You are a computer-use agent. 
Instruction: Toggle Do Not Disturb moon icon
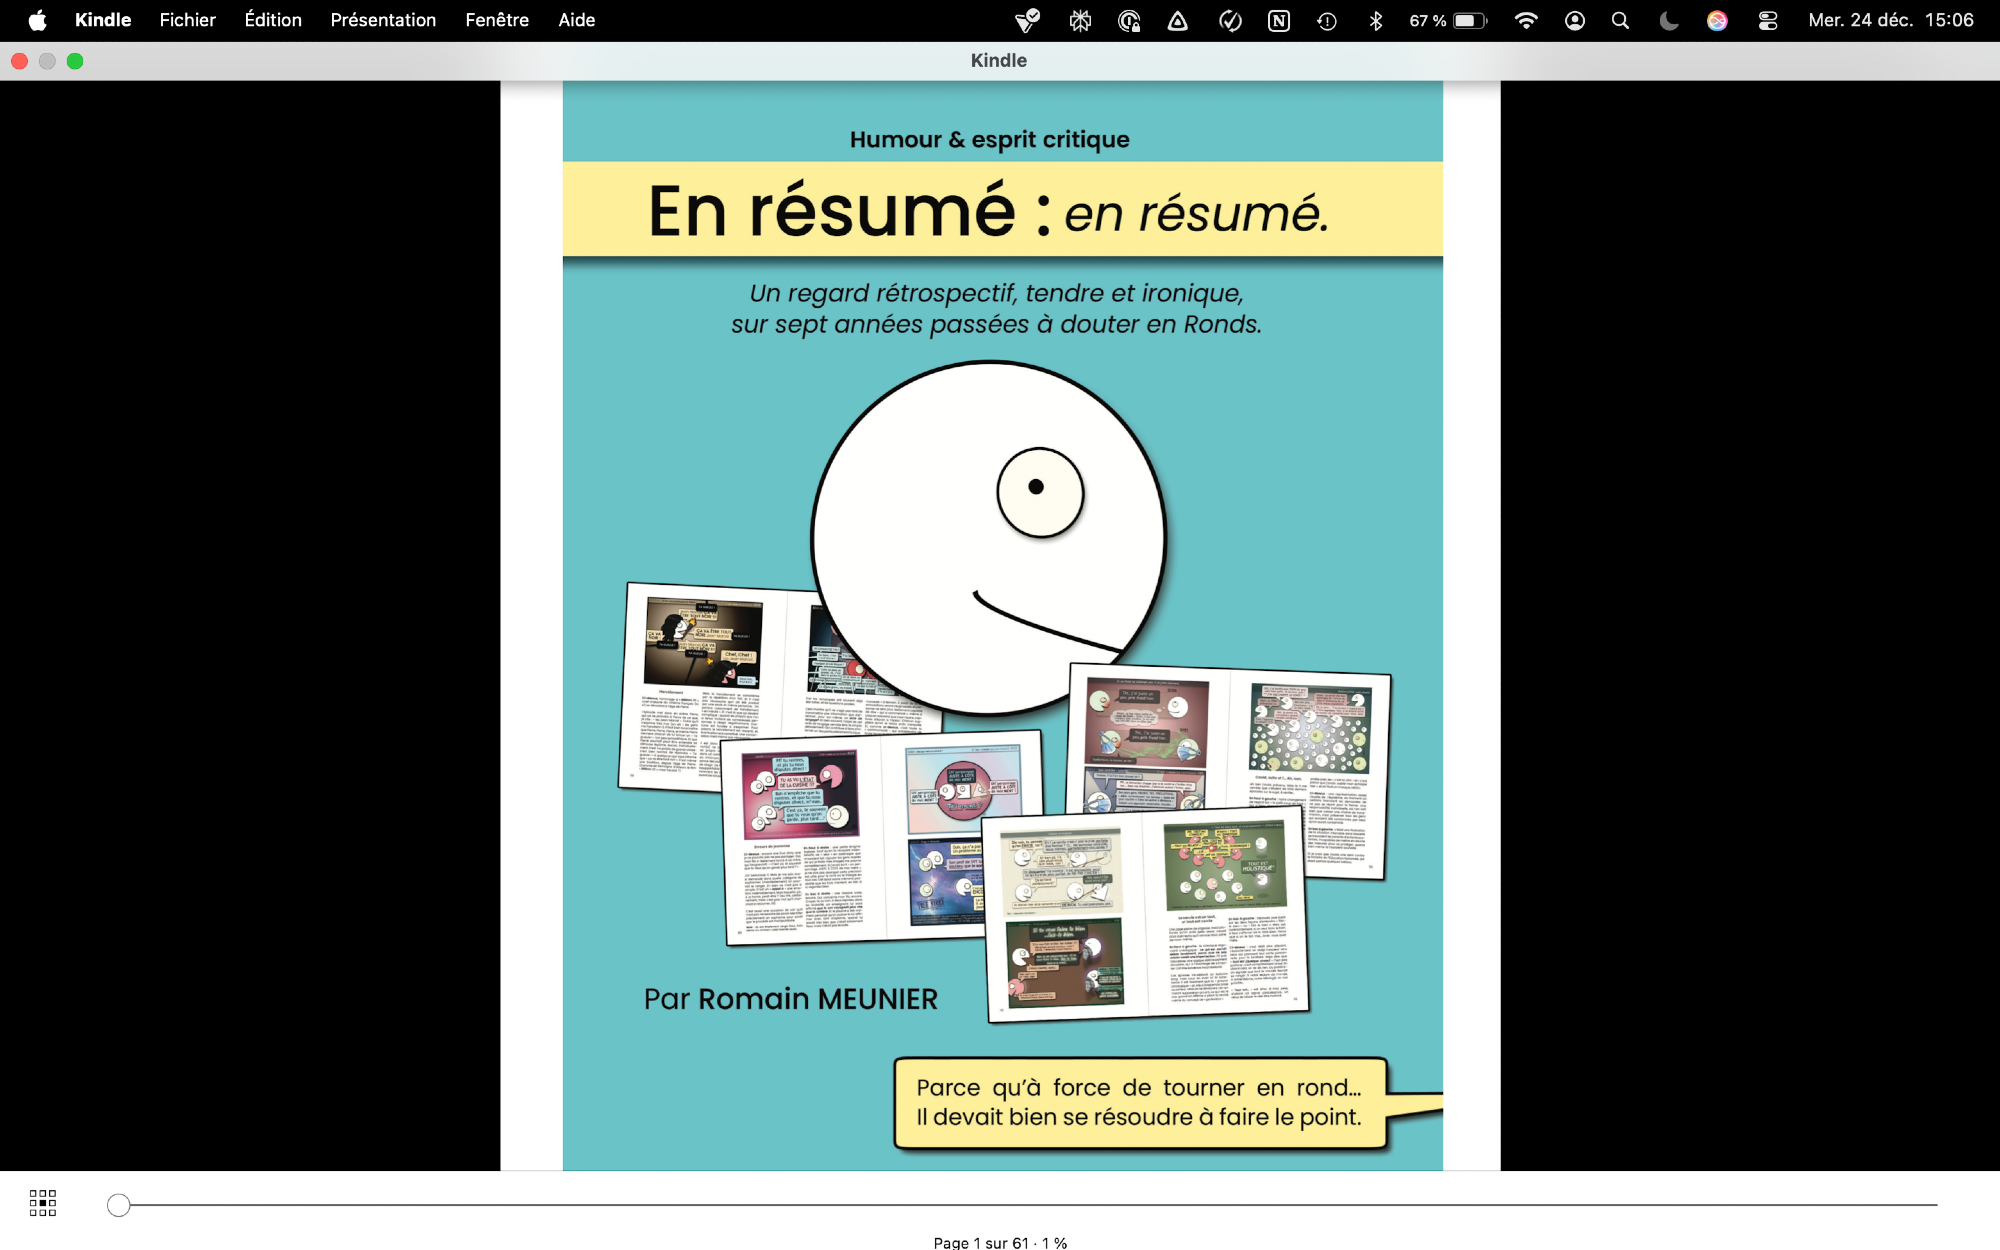[x=1668, y=21]
